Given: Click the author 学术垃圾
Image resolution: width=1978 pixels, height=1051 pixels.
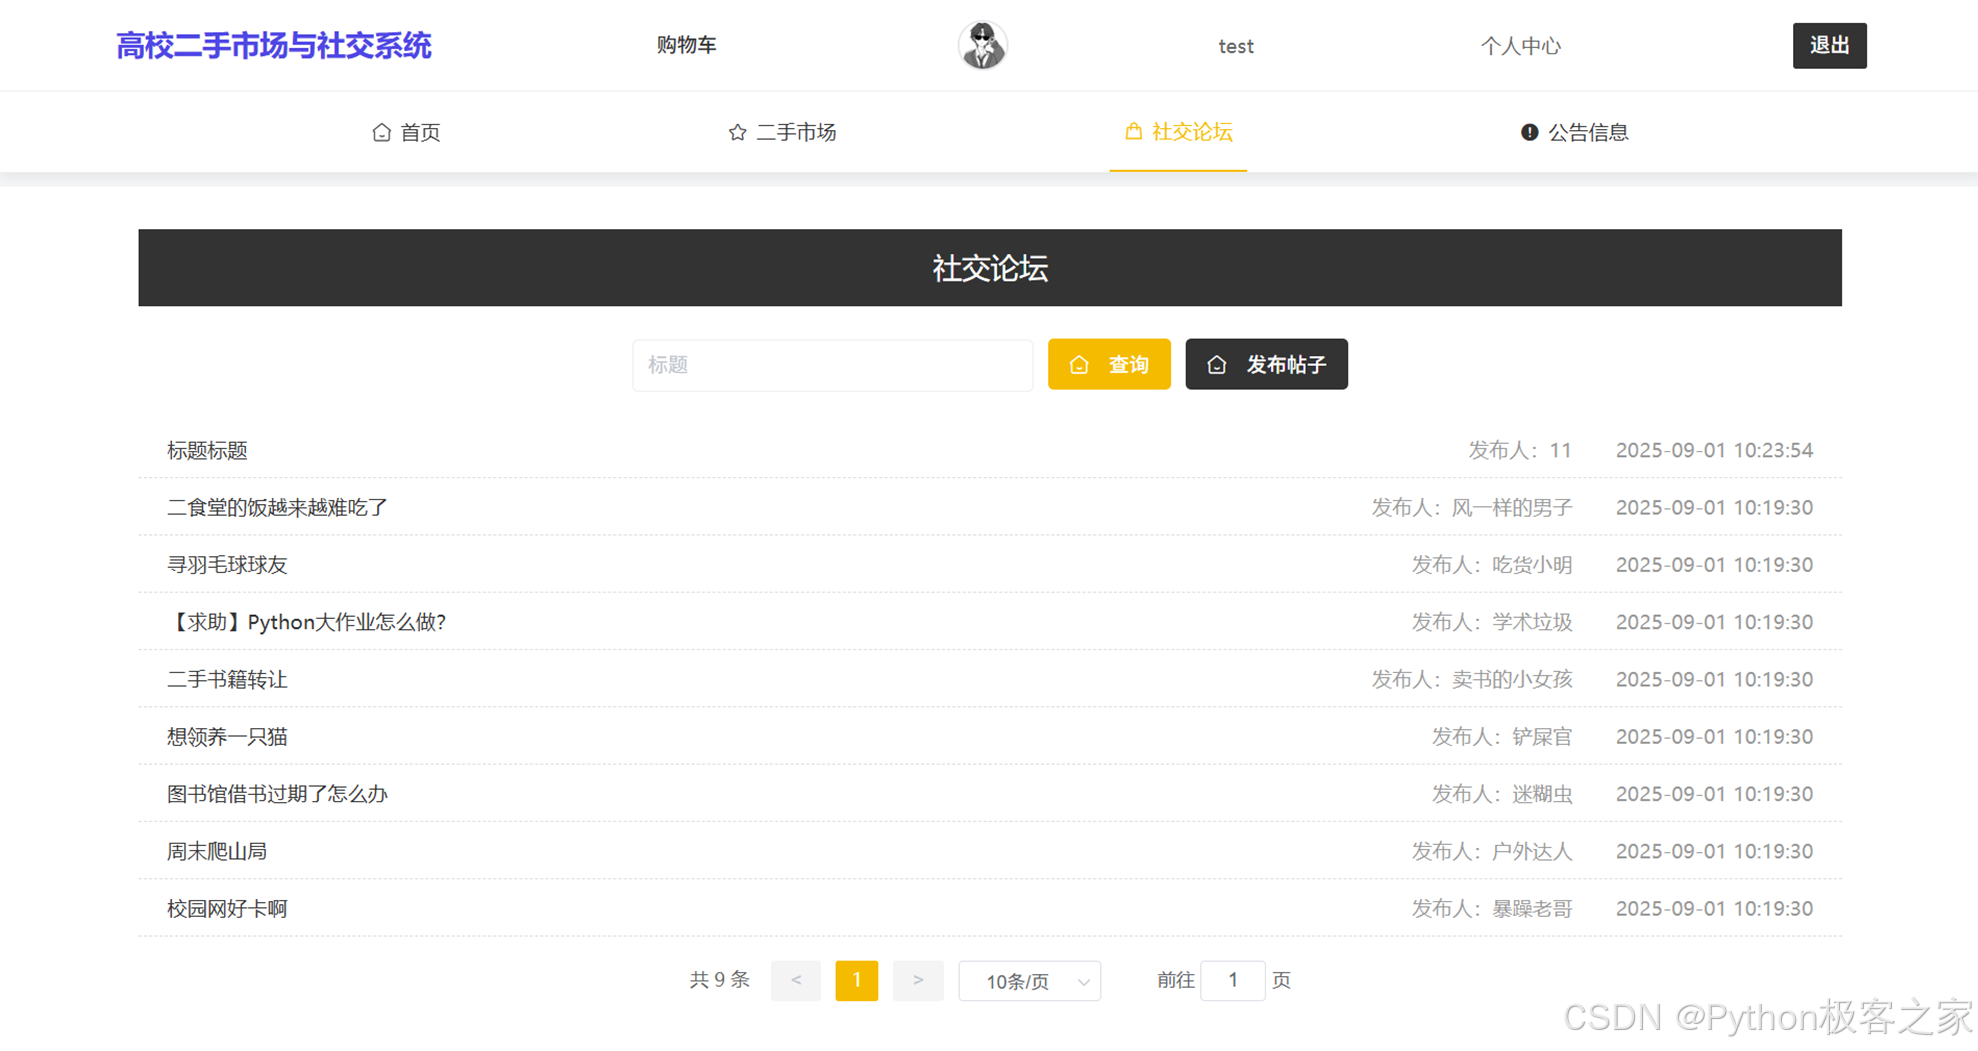Looking at the screenshot, I should click(x=1532, y=622).
